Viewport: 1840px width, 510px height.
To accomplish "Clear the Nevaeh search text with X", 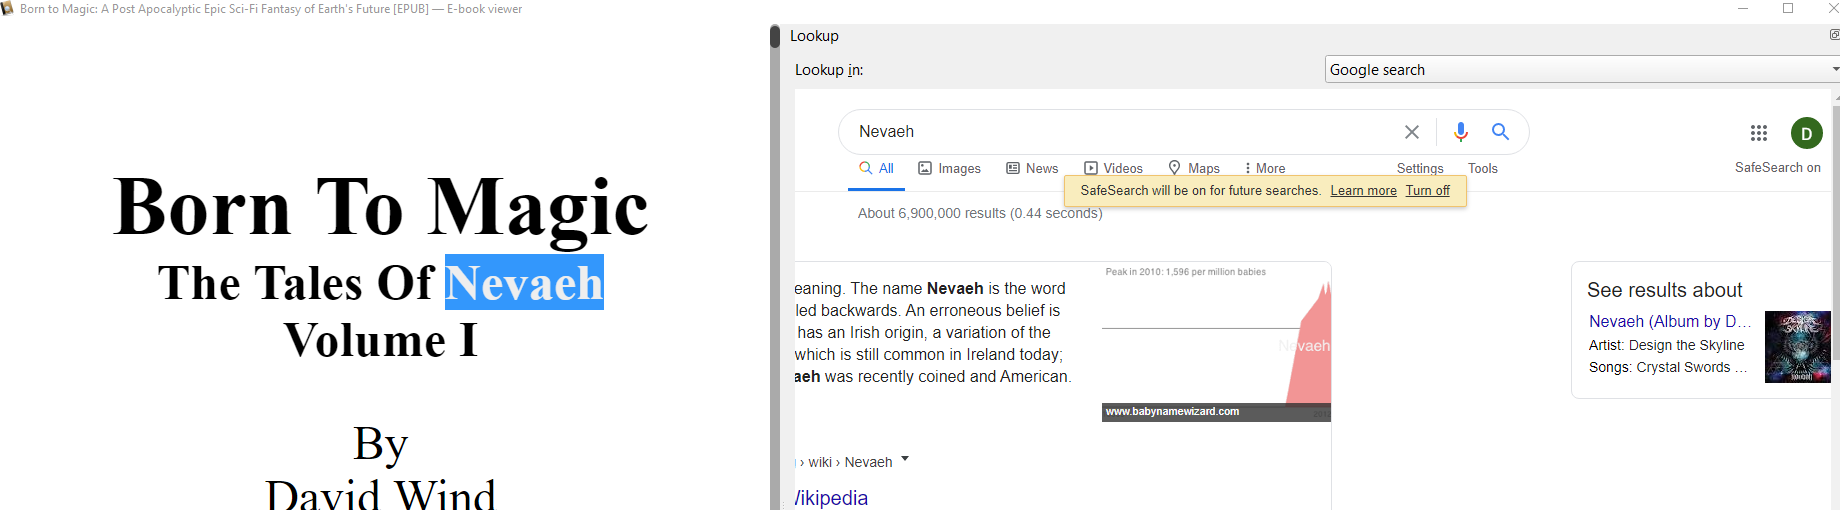I will click(1411, 132).
